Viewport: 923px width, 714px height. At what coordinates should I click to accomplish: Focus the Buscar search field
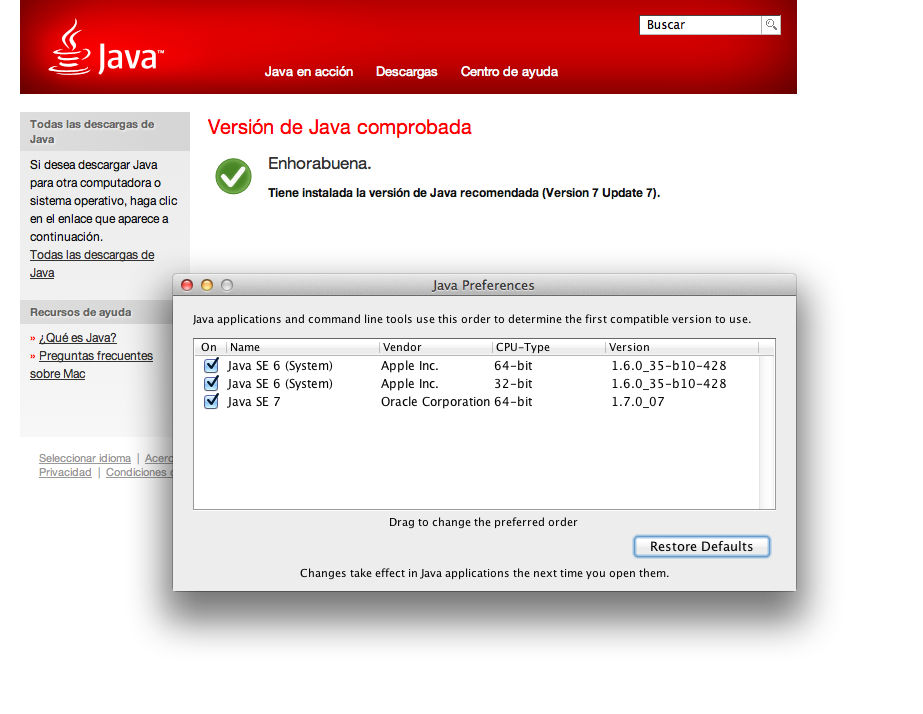(700, 25)
